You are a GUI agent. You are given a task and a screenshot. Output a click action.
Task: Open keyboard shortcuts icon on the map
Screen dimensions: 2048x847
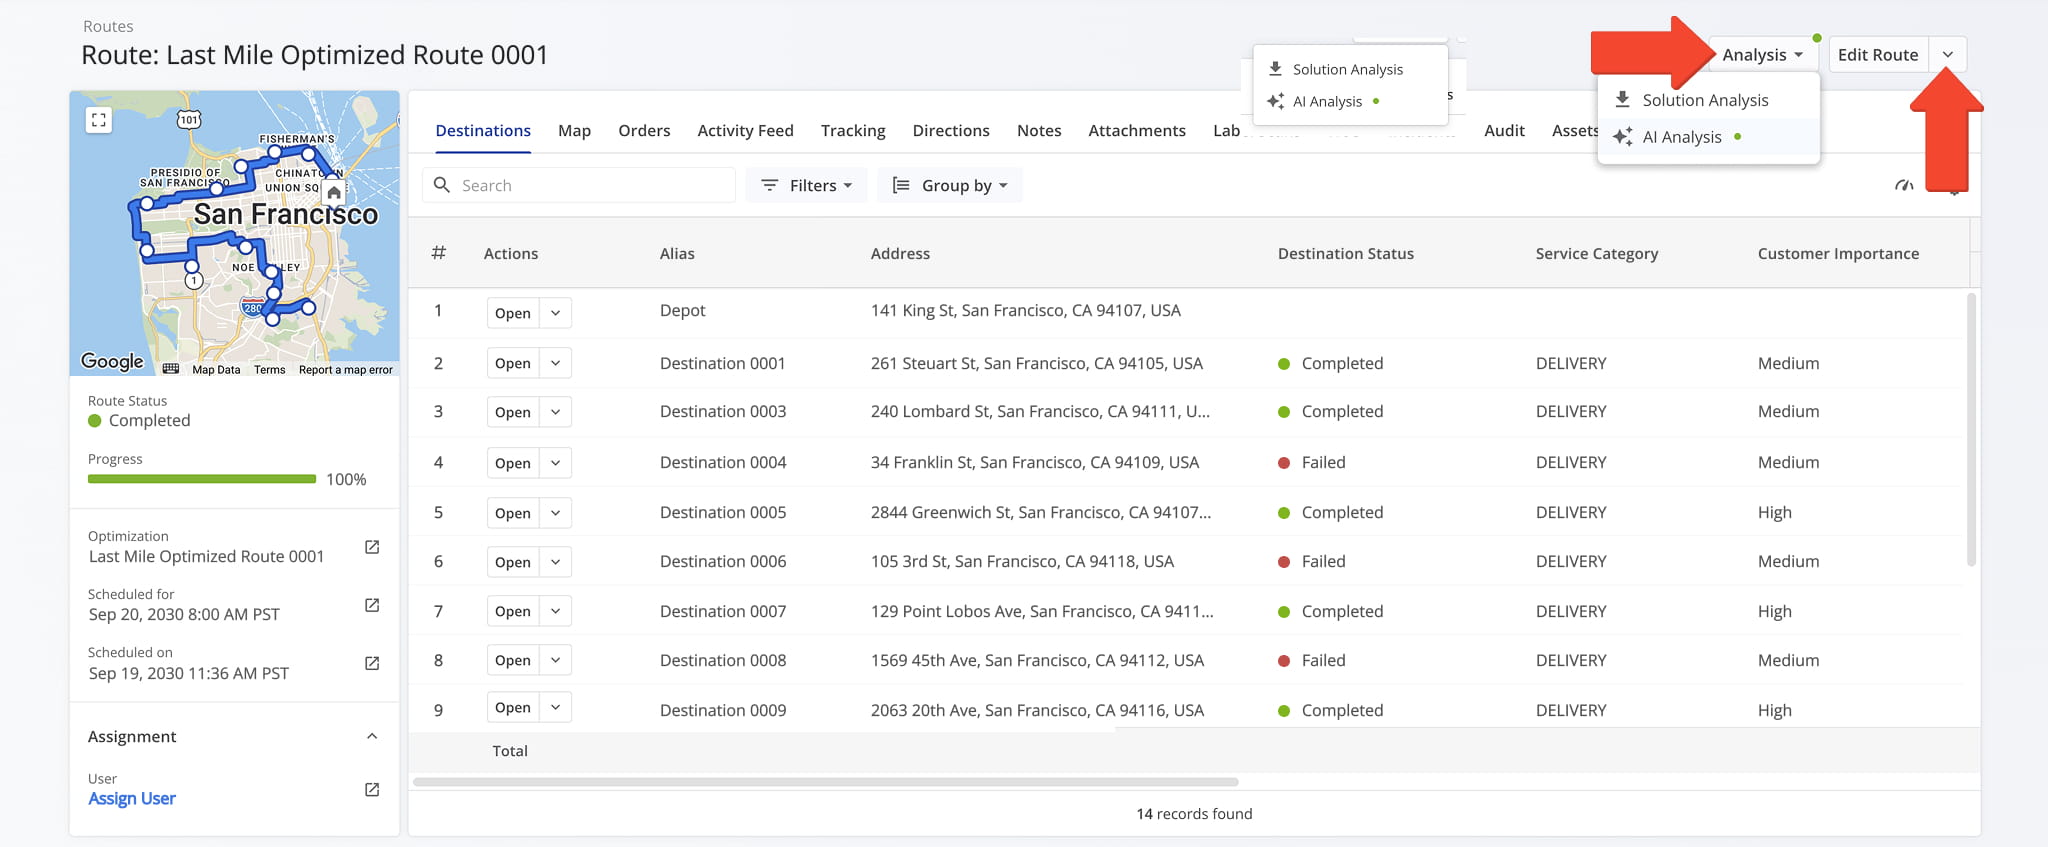(171, 369)
